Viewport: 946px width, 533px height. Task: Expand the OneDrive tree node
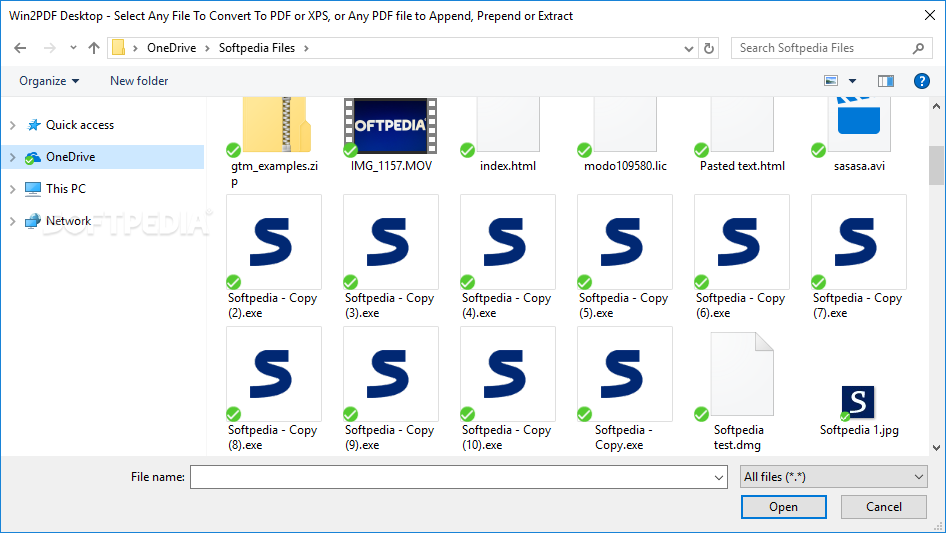tap(13, 157)
